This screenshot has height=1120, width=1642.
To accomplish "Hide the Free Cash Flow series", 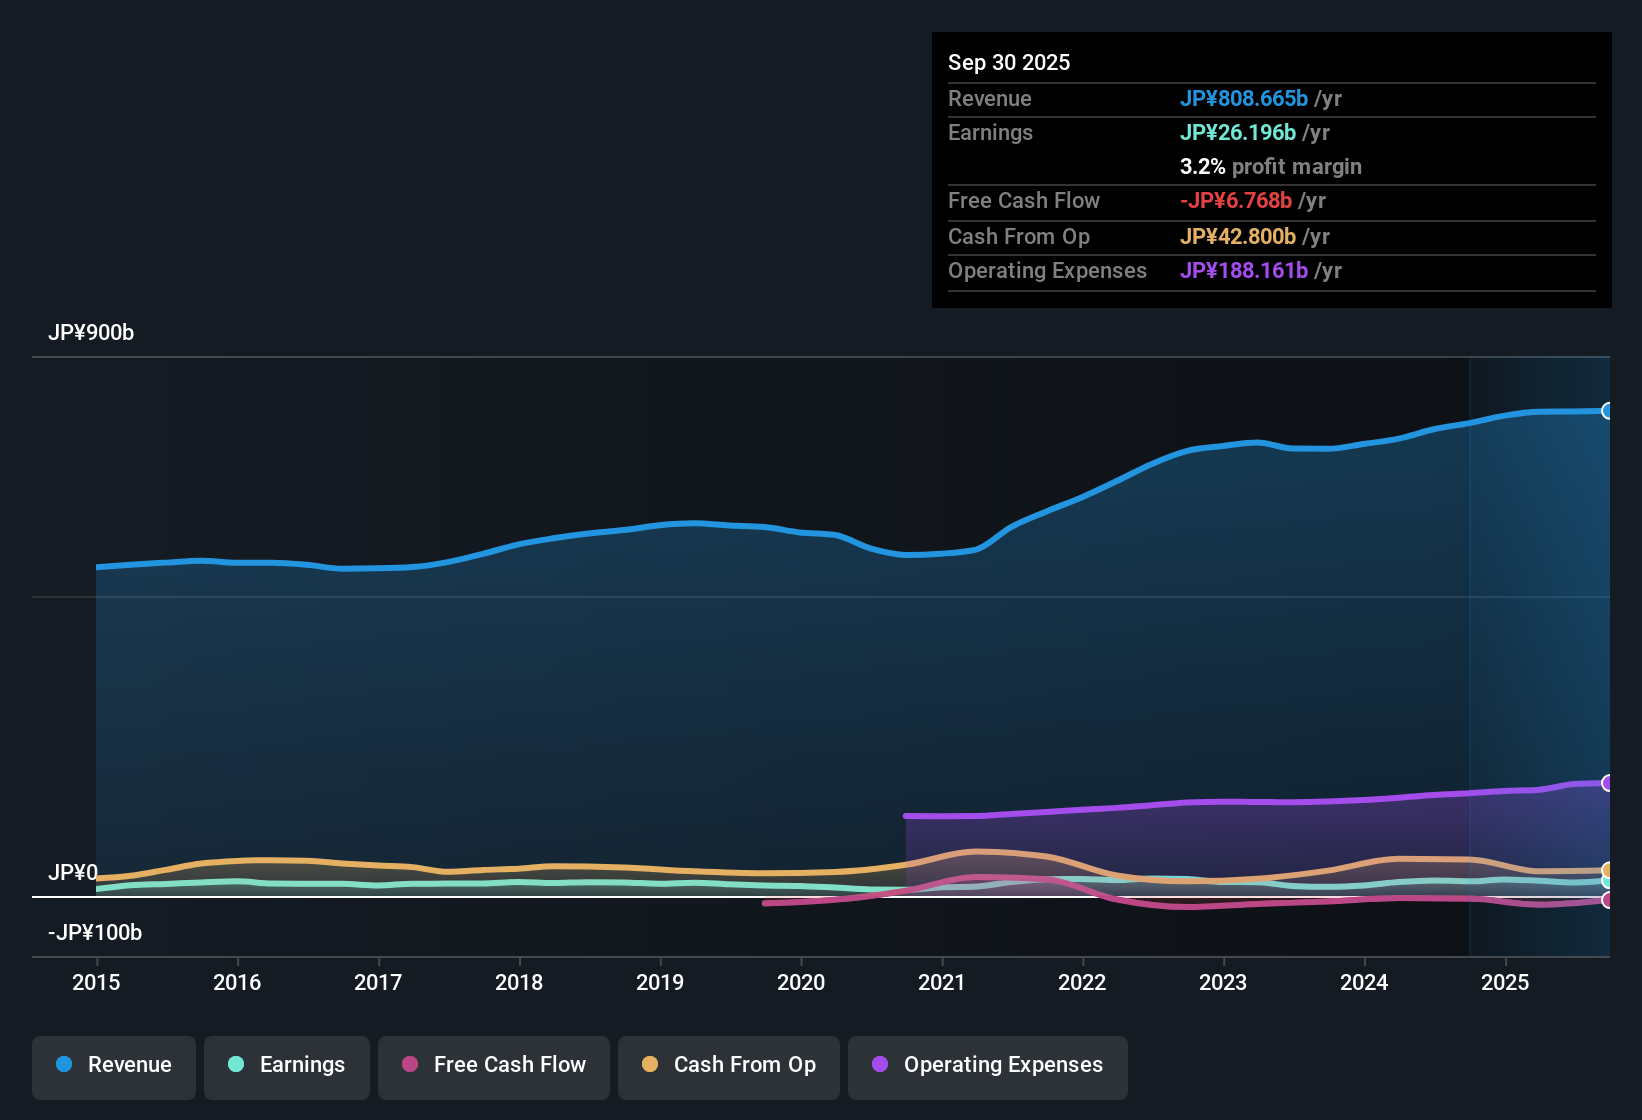I will point(493,1065).
